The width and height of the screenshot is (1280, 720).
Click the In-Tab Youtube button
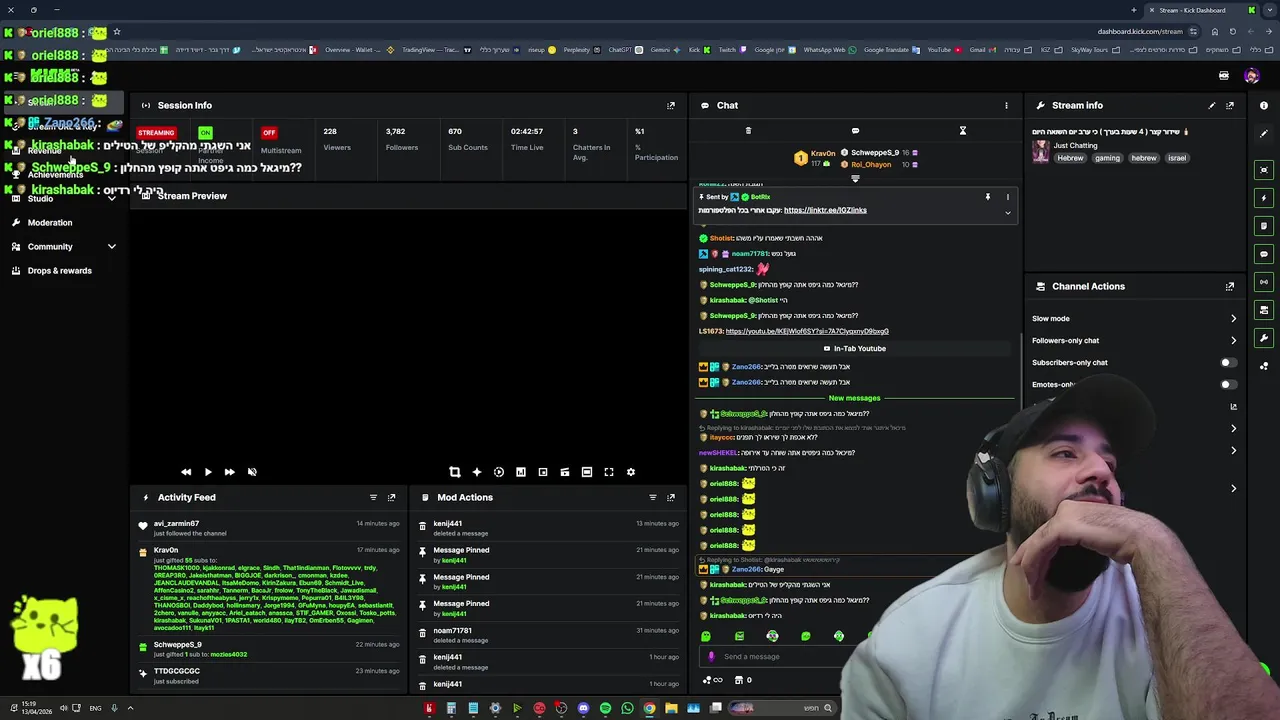[x=855, y=348]
